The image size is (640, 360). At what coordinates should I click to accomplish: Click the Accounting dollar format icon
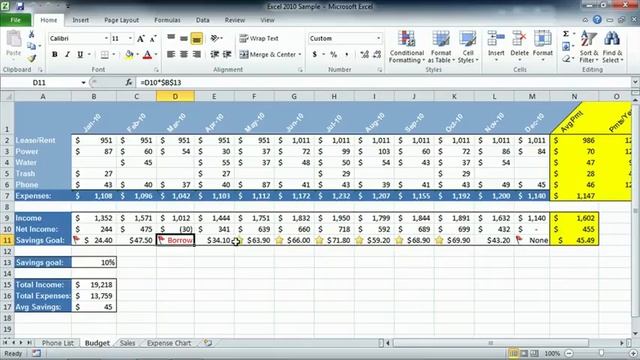click(x=315, y=54)
